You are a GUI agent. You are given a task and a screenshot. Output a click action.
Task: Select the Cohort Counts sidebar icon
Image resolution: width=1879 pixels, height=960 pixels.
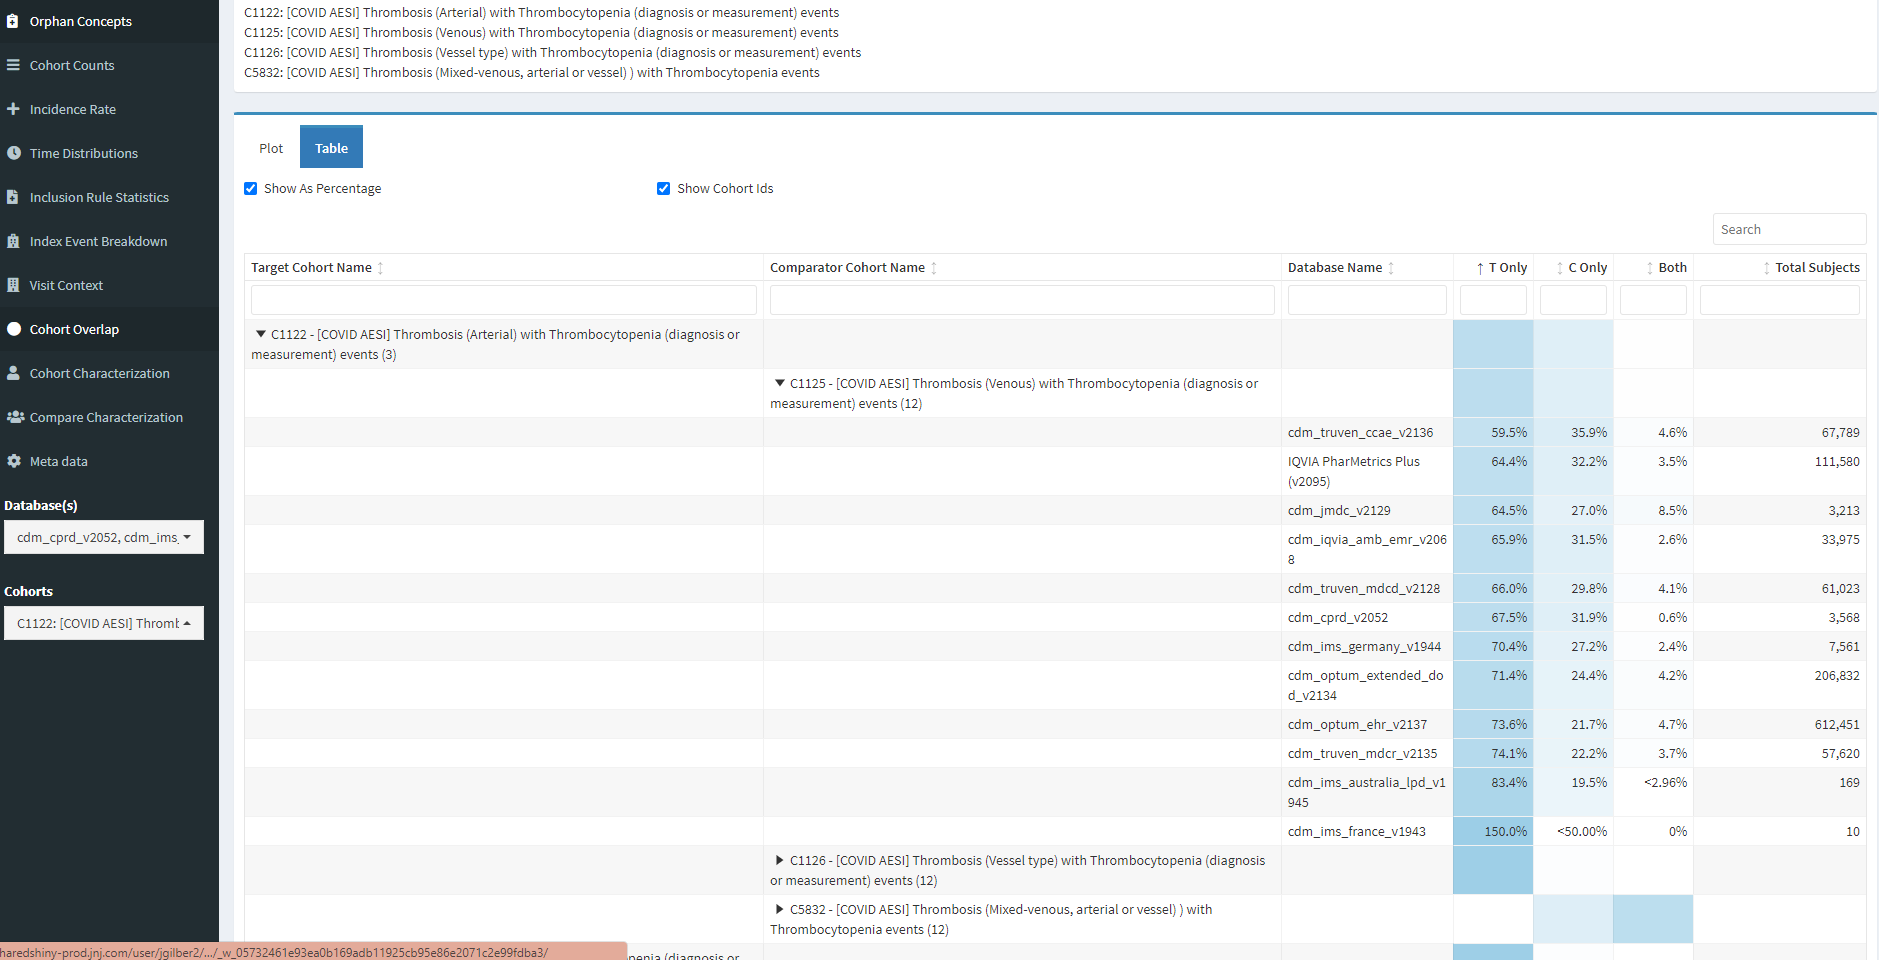click(72, 65)
